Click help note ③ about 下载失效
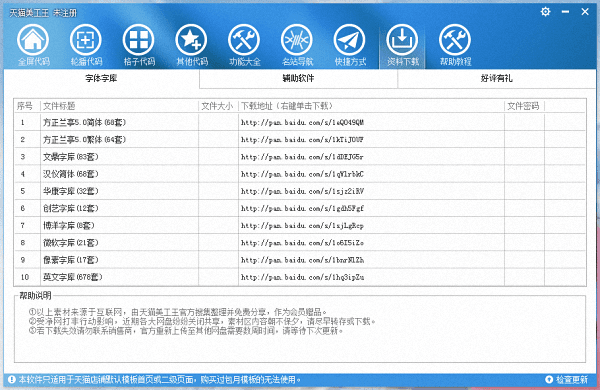Screen dimensions: 600x390 coord(186,330)
